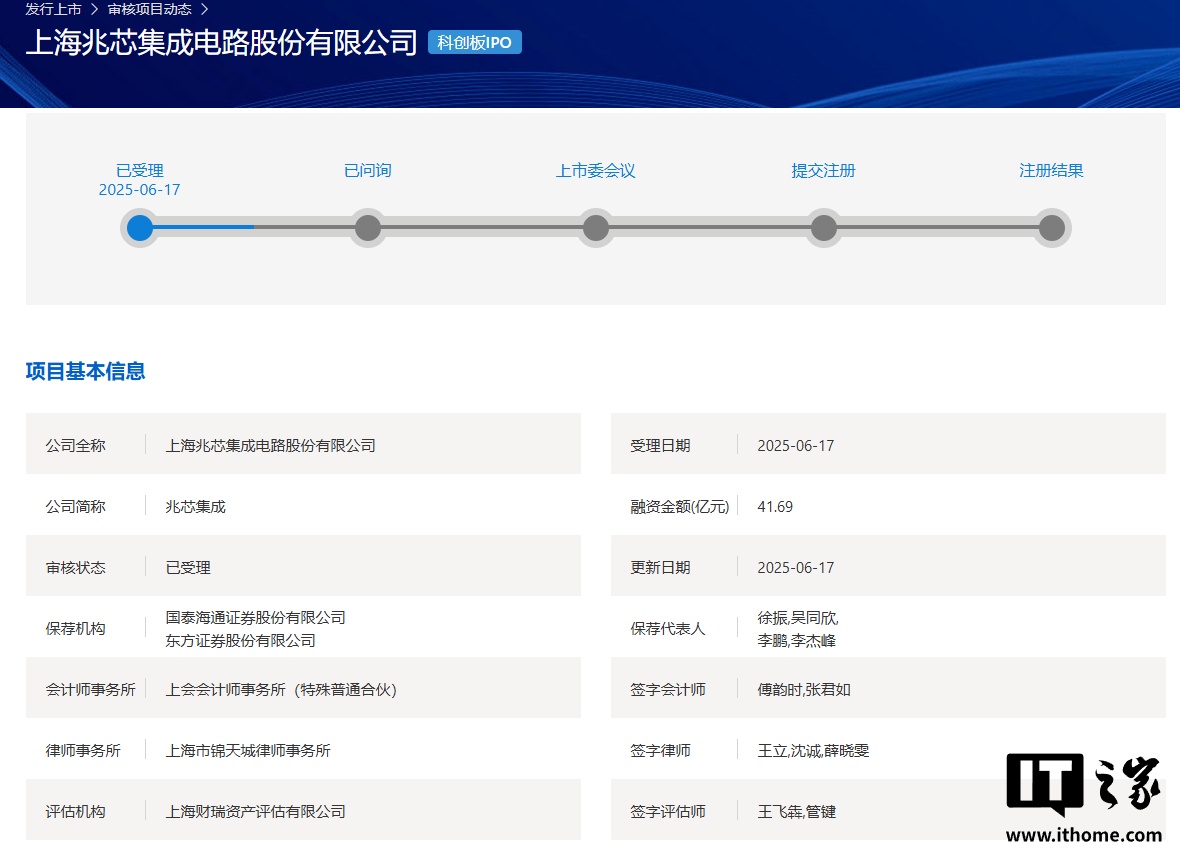This screenshot has height=857, width=1180.
Task: Click the 保荐机构 field label
Action: tap(75, 628)
